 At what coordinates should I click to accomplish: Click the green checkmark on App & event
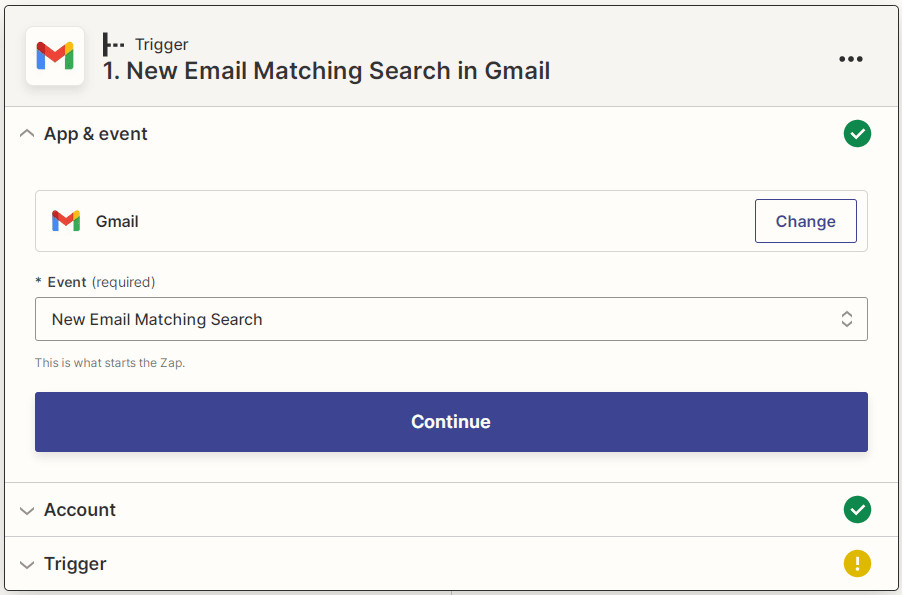point(857,133)
